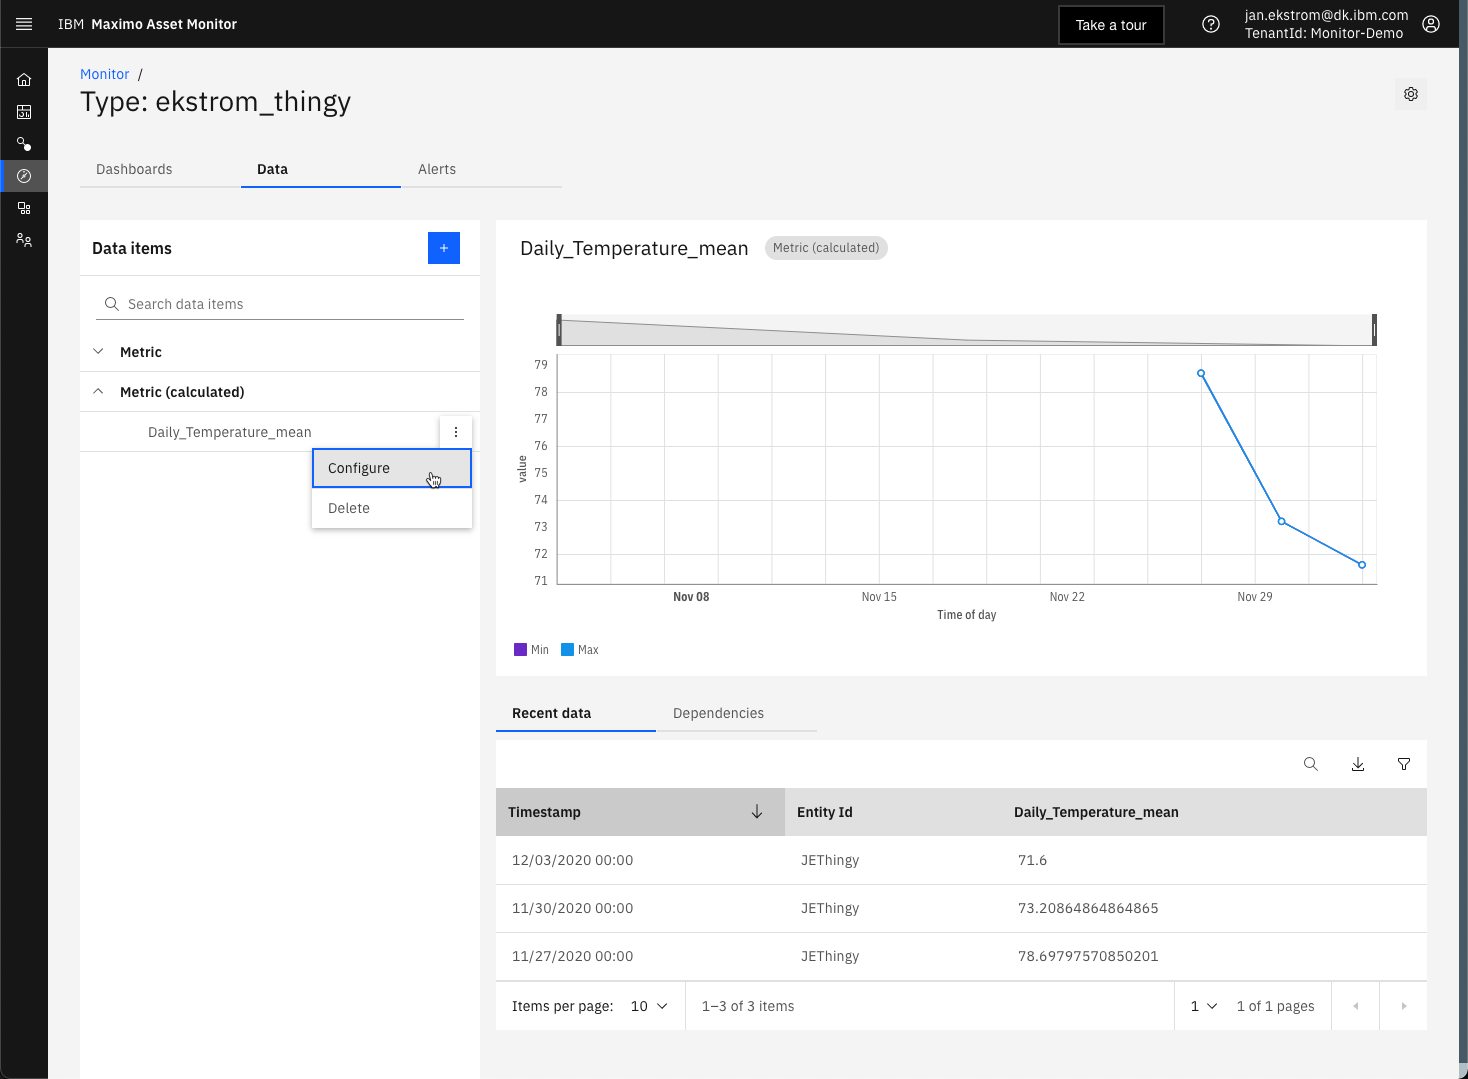
Task: Open overflow menu for Daily_Temperature_mean
Action: click(456, 432)
